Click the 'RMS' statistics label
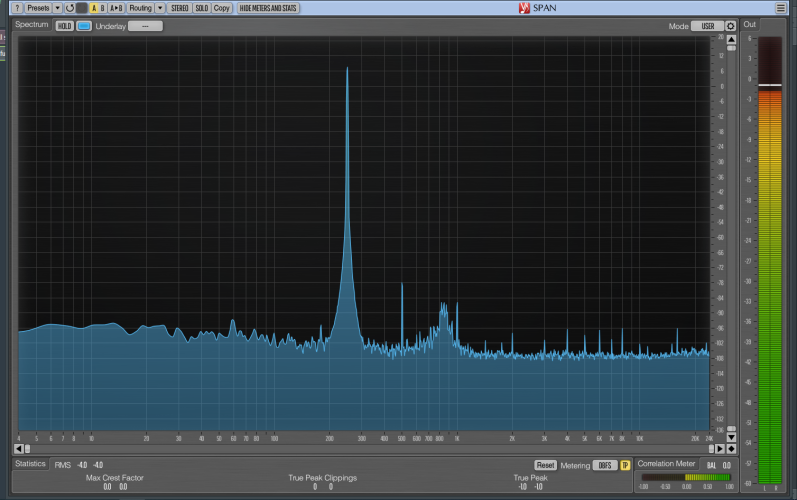 tap(63, 465)
